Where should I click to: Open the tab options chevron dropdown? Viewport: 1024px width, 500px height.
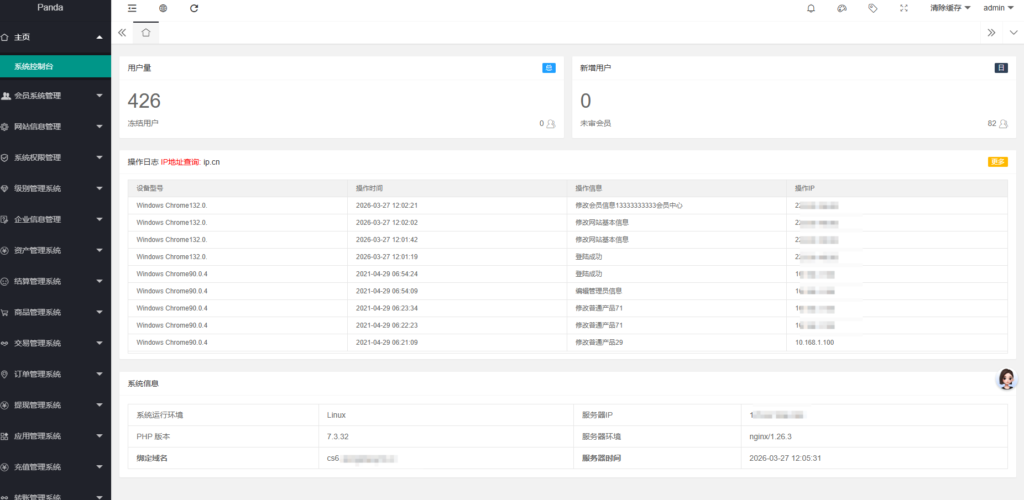tap(1011, 32)
